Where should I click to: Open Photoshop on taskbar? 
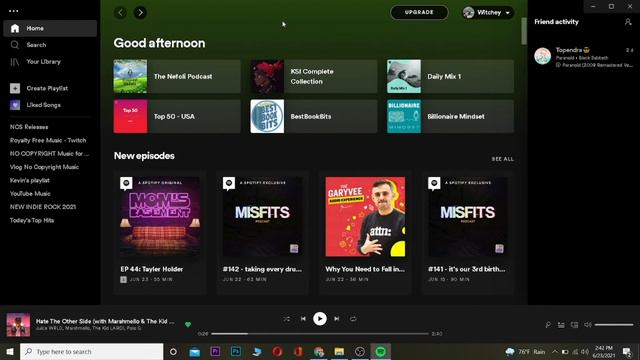236,351
